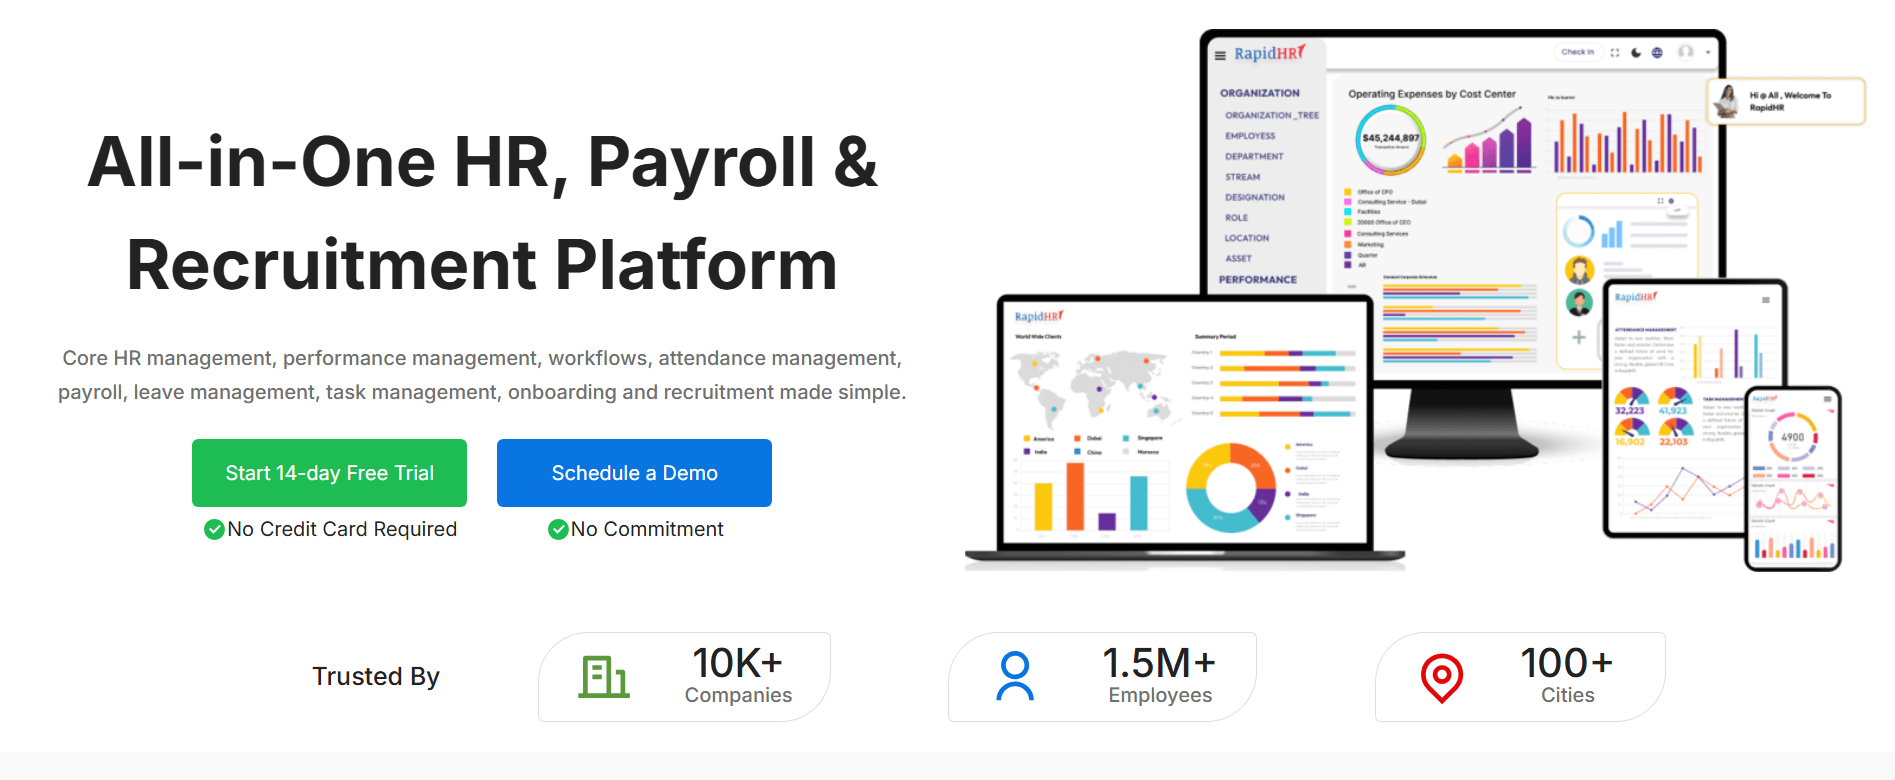Select EMPLOYESS in the sidebar menu
This screenshot has height=780, width=1895.
1250,136
